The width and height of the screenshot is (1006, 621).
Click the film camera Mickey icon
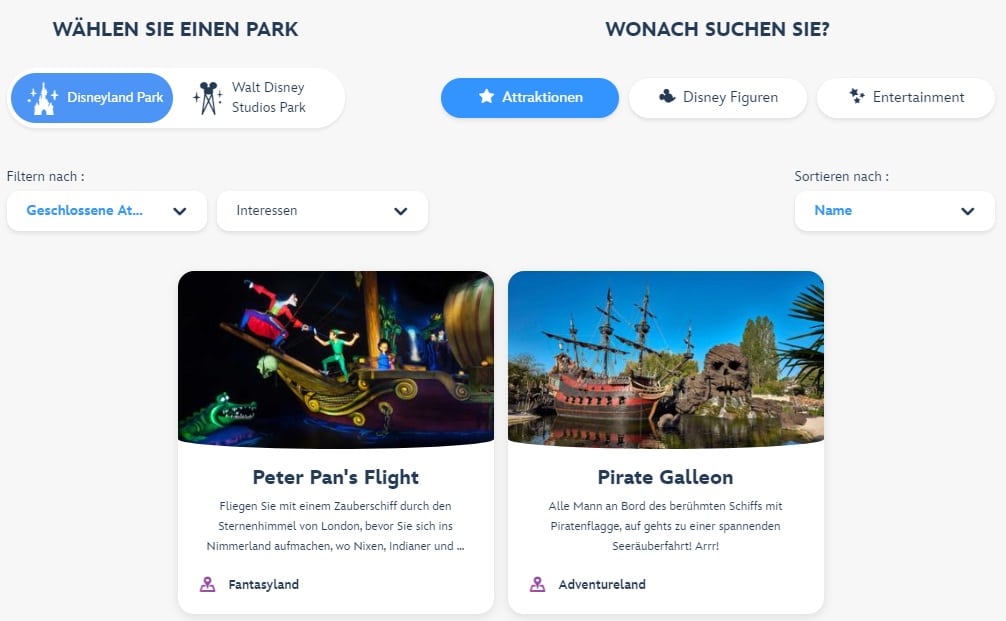tap(207, 98)
